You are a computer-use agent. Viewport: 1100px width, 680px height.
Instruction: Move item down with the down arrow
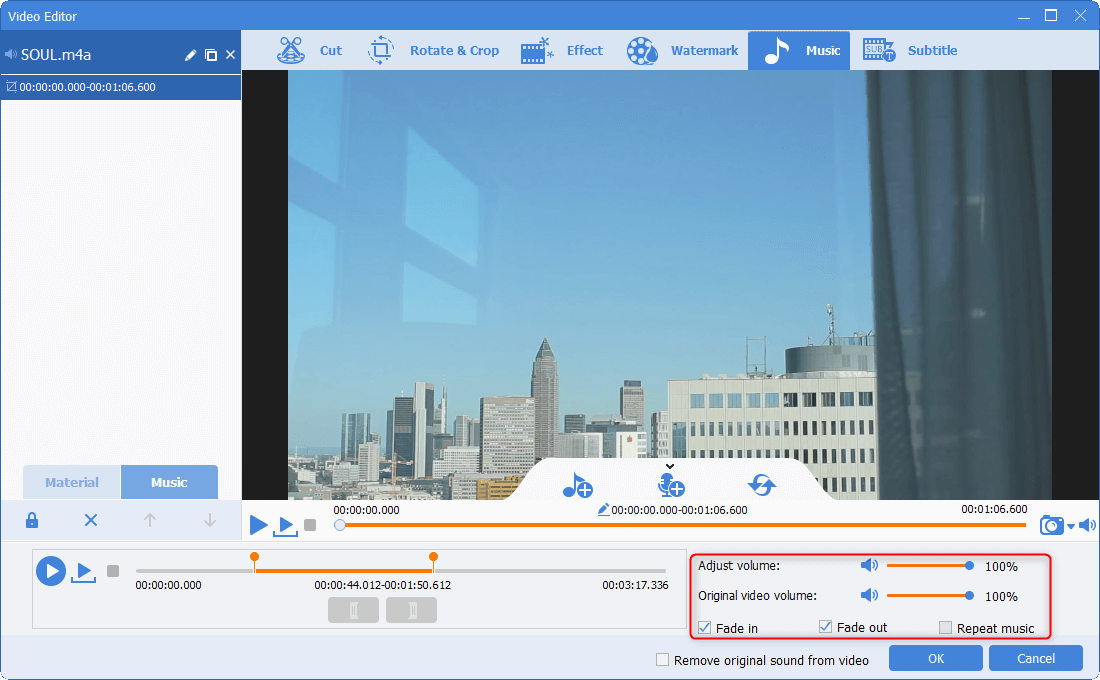coord(209,520)
